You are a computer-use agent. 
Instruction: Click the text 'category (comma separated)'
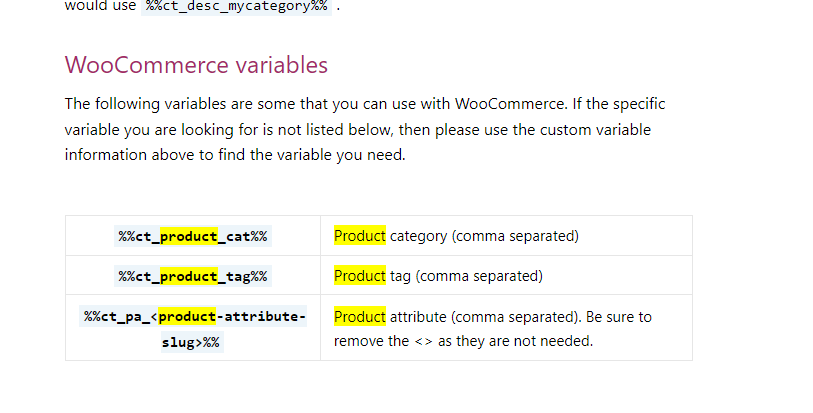484,236
